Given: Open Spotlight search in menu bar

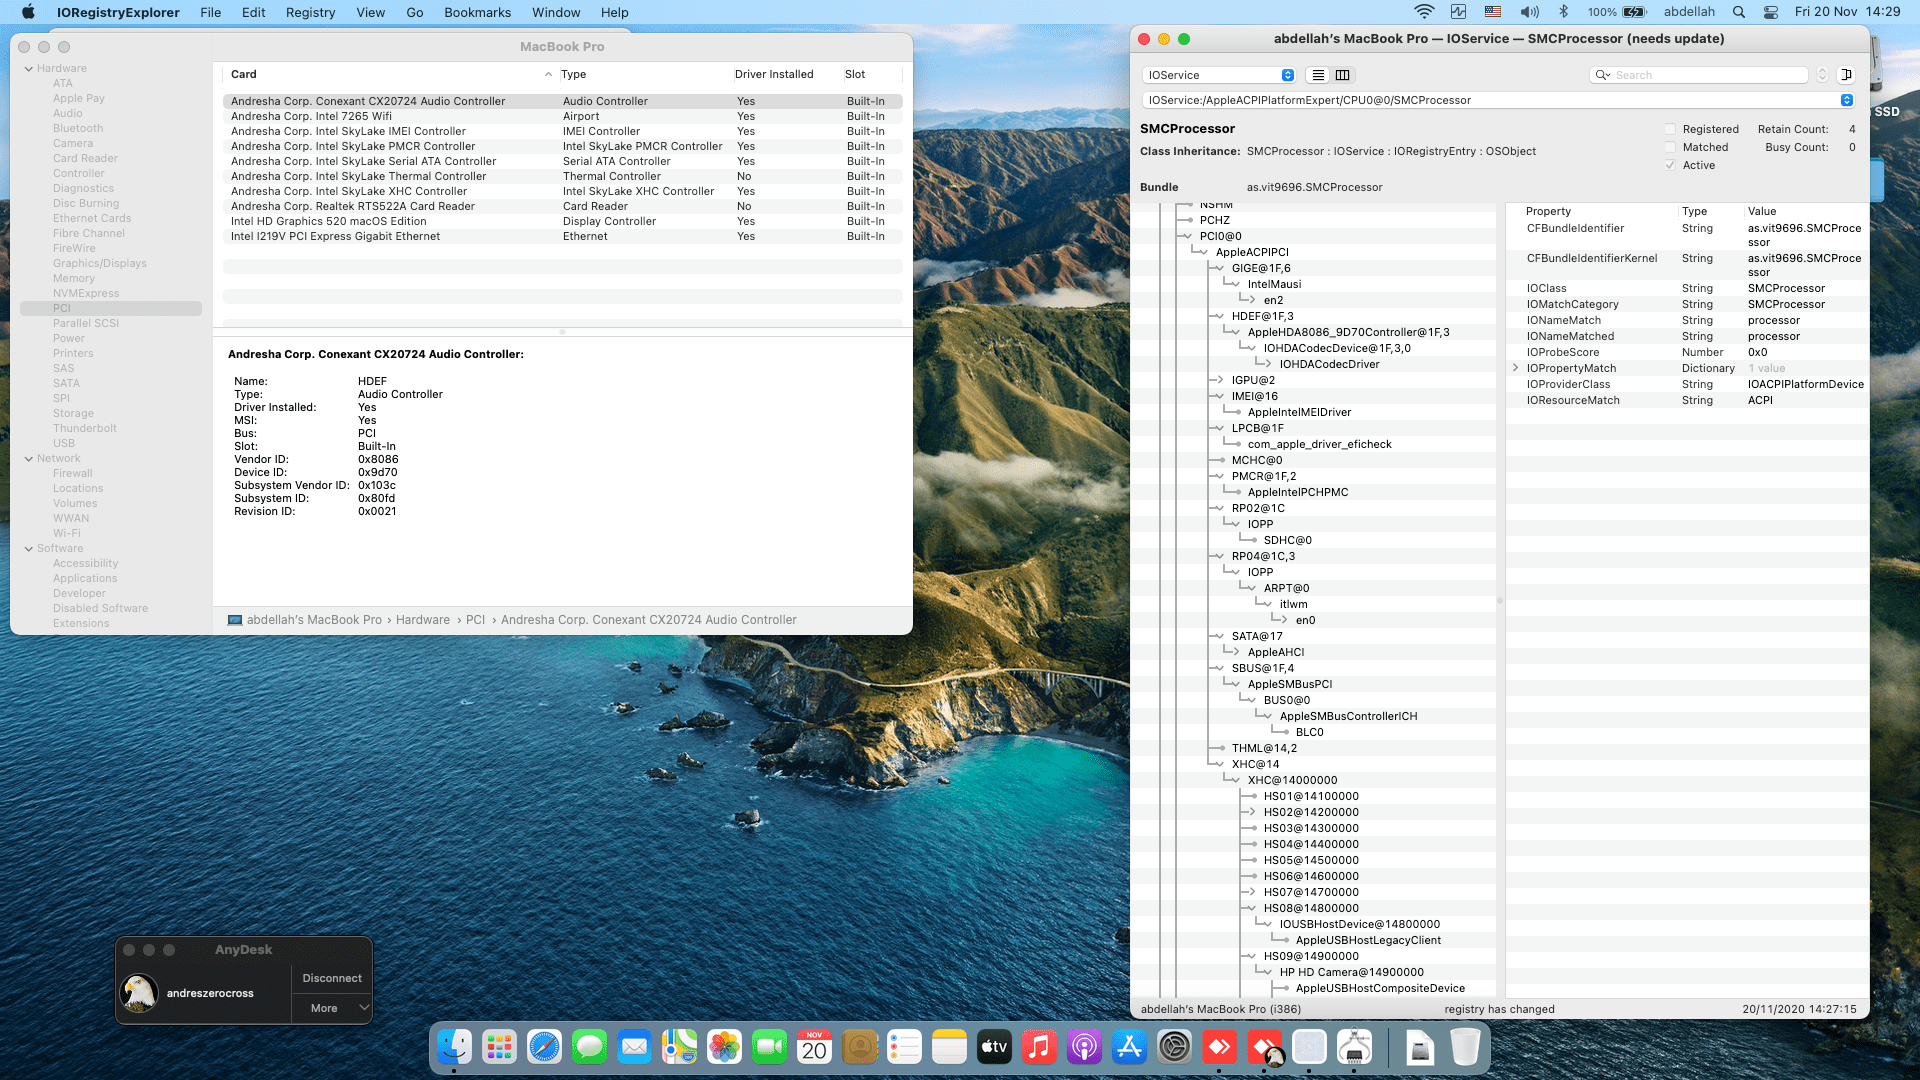Looking at the screenshot, I should (1739, 12).
